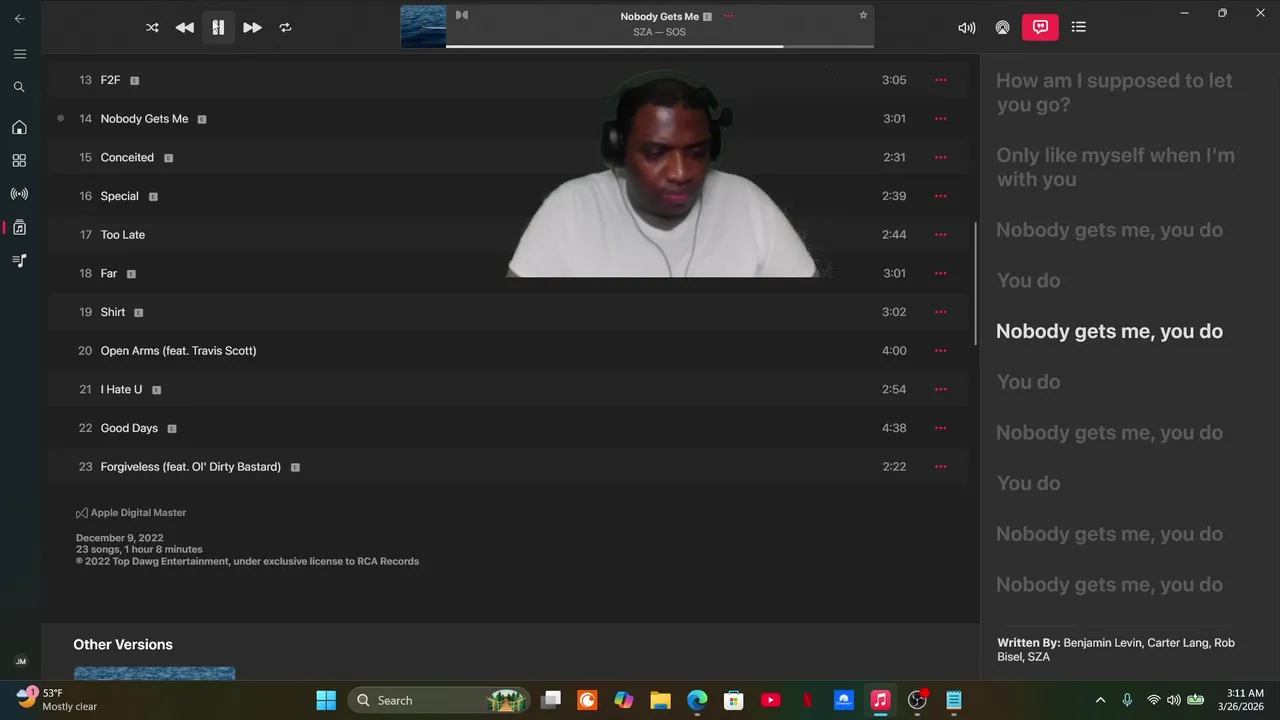Open the search in sidebar
This screenshot has height=720, width=1280.
coord(19,87)
